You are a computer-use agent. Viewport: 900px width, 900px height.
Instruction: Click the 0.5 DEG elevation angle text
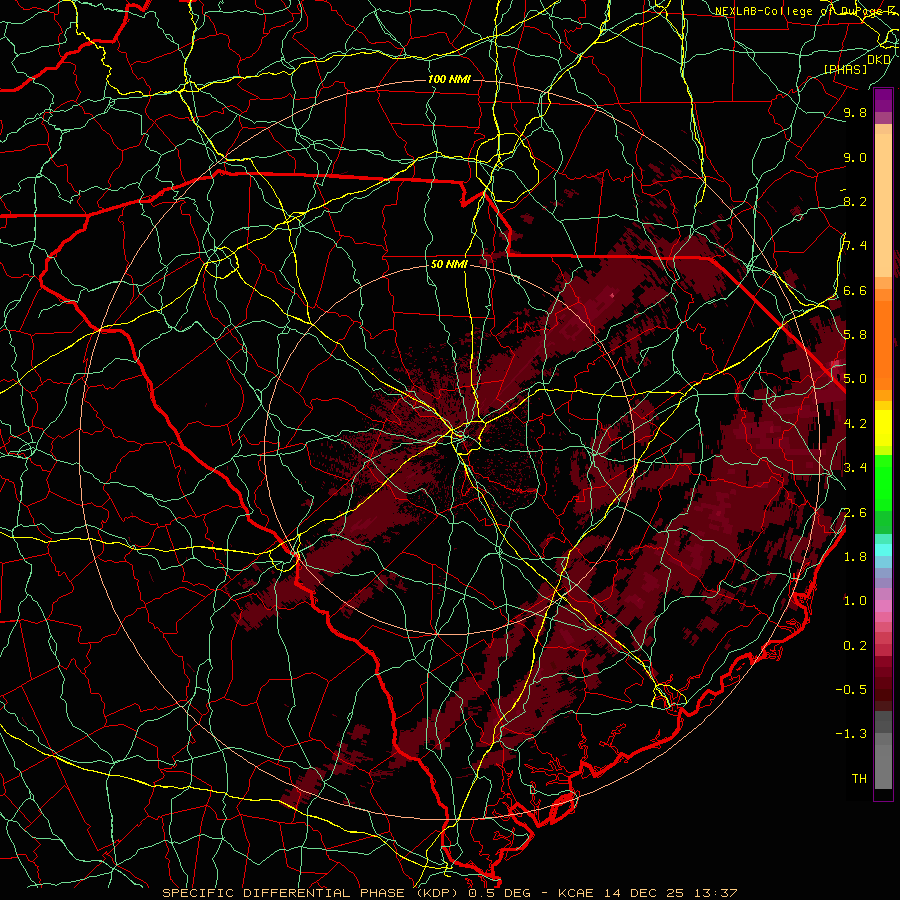click(499, 893)
